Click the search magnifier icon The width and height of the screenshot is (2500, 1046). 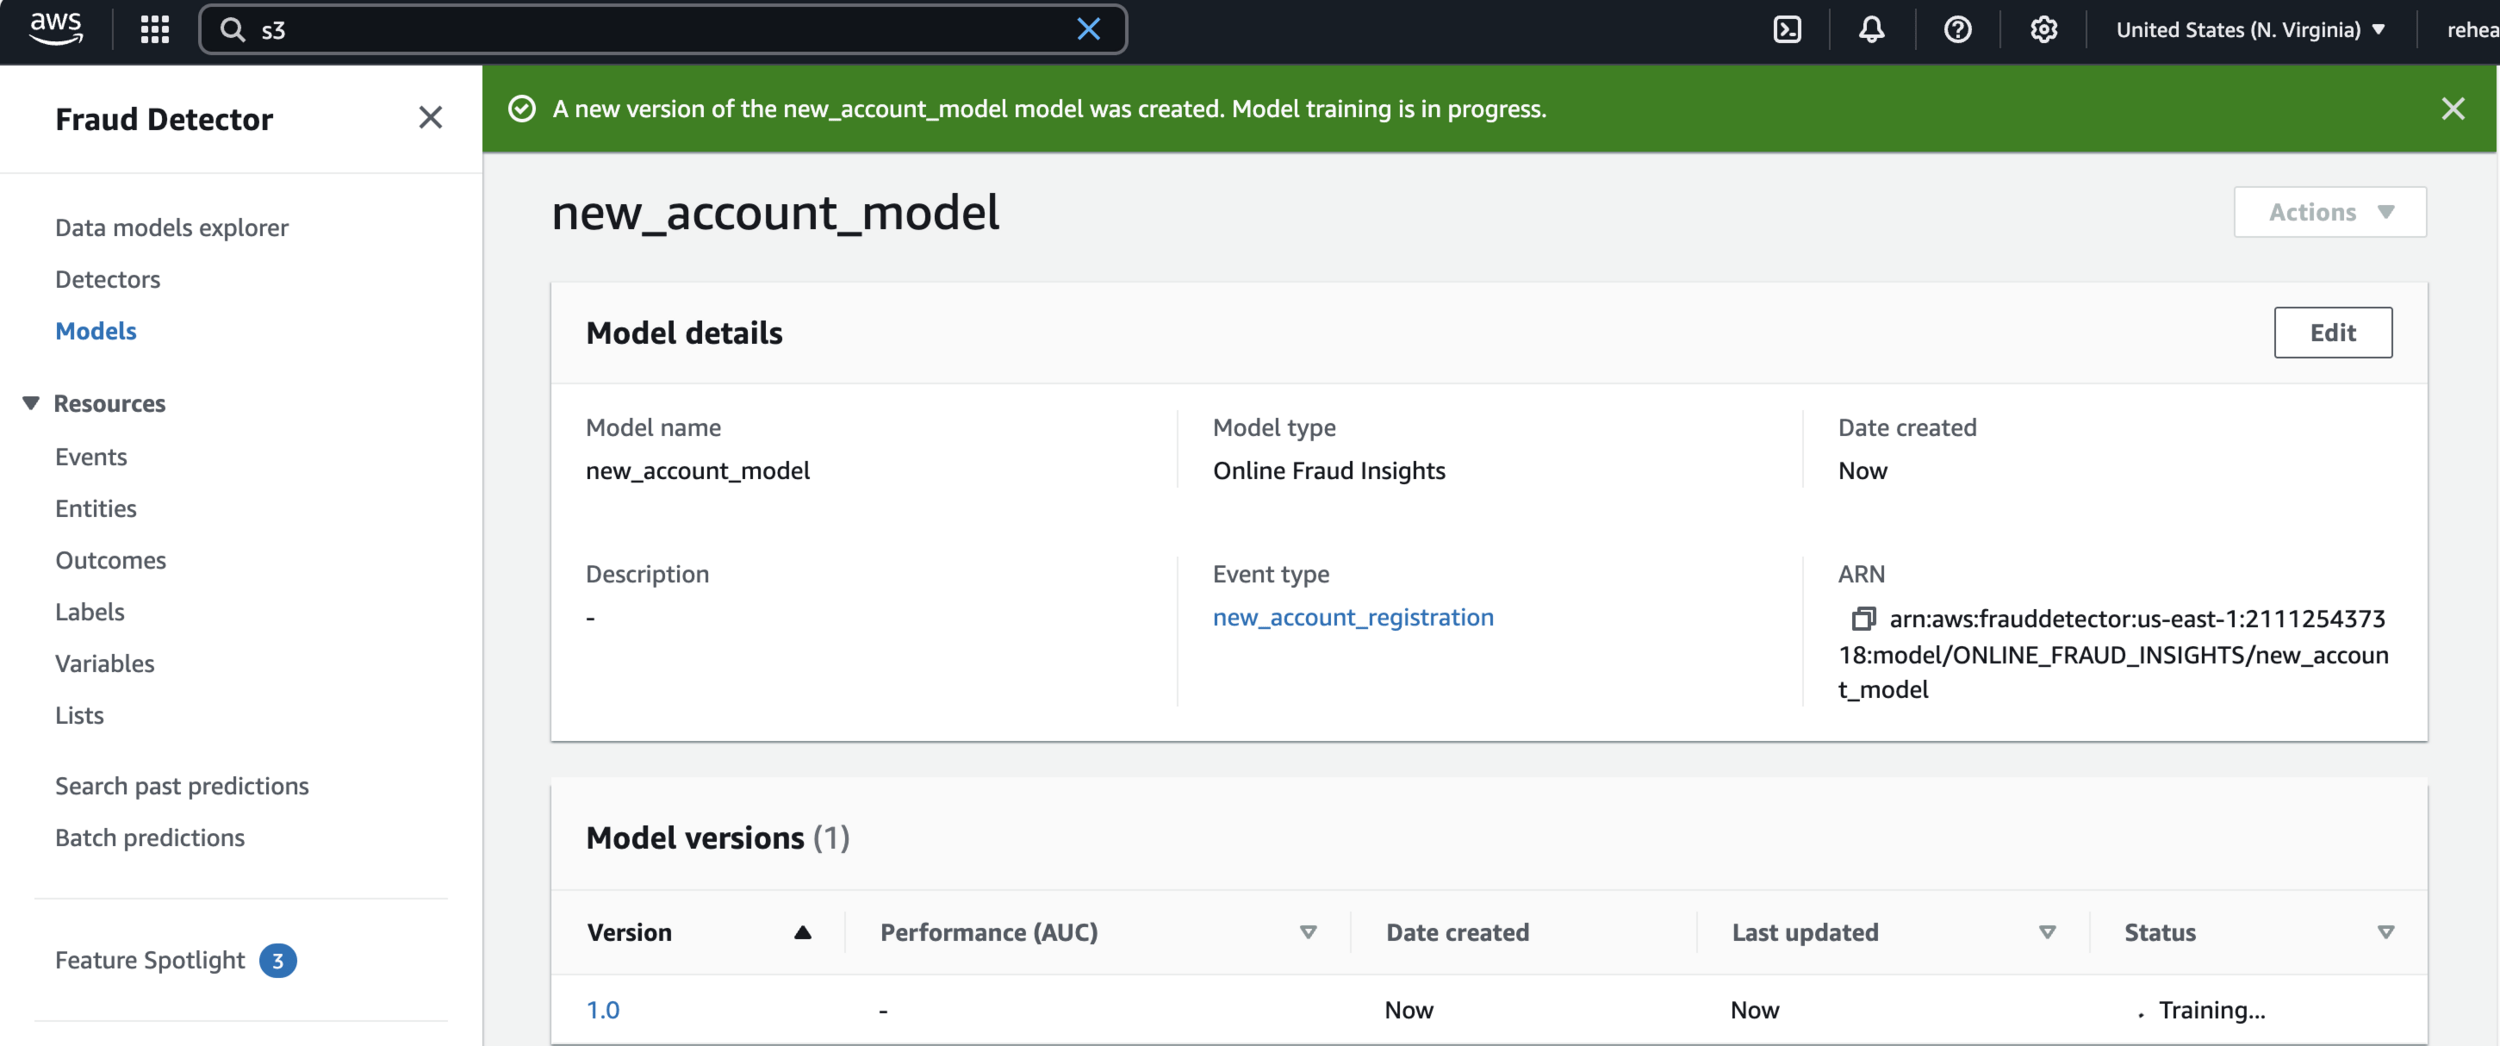(233, 30)
